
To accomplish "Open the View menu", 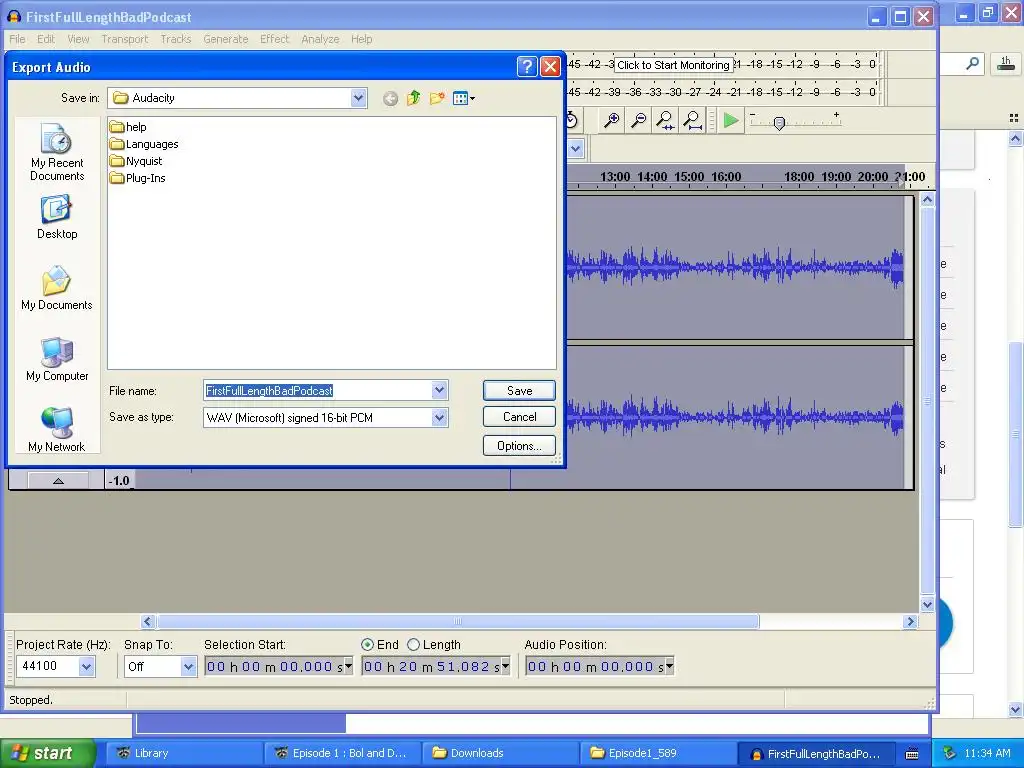I will [x=78, y=39].
